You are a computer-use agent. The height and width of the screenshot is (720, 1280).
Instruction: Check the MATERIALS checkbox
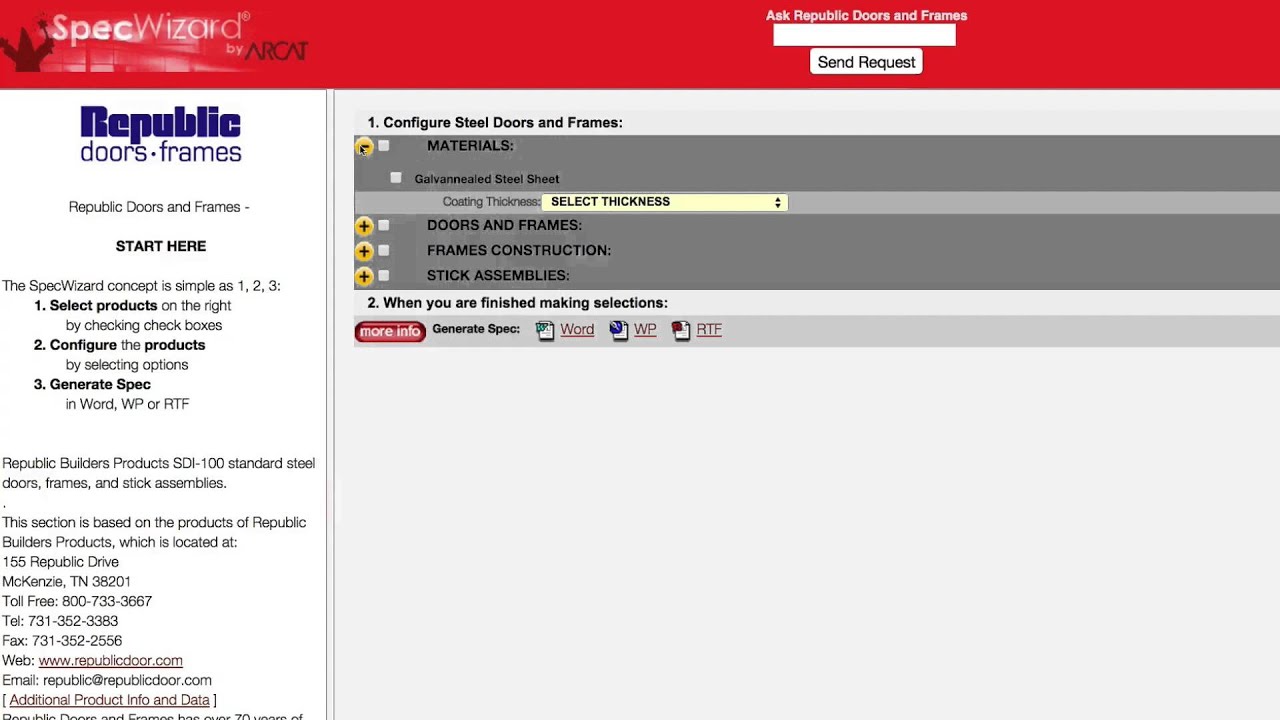(384, 146)
